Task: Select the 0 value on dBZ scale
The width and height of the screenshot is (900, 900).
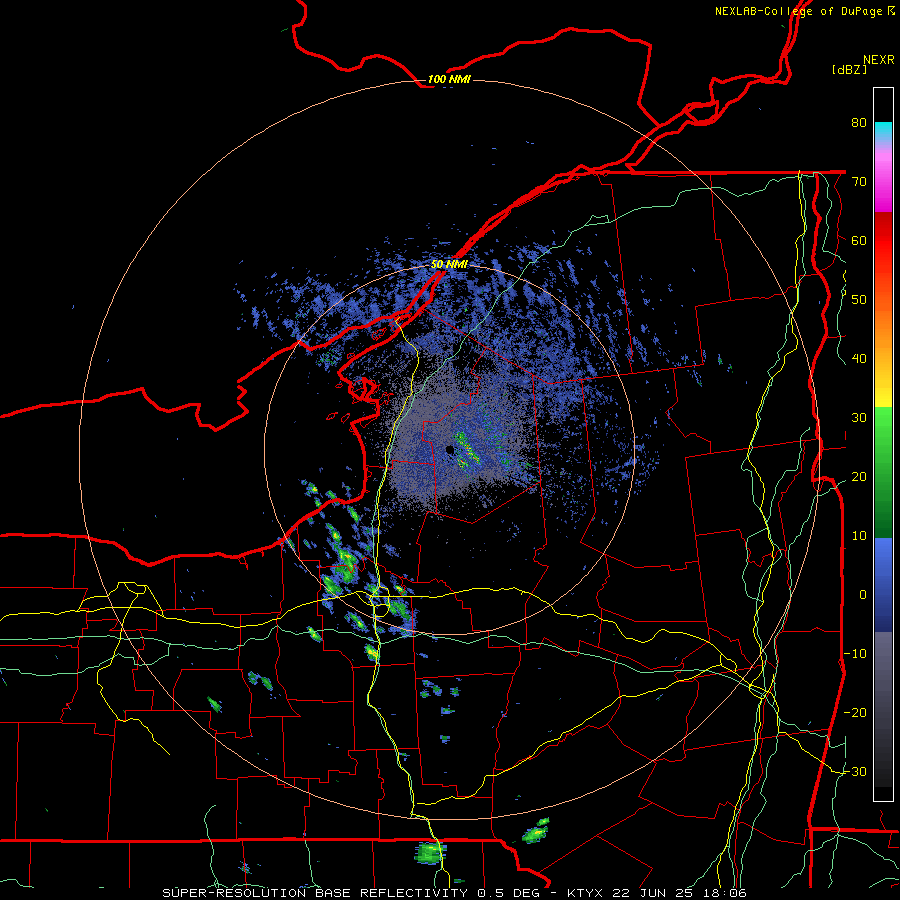Action: (x=863, y=595)
